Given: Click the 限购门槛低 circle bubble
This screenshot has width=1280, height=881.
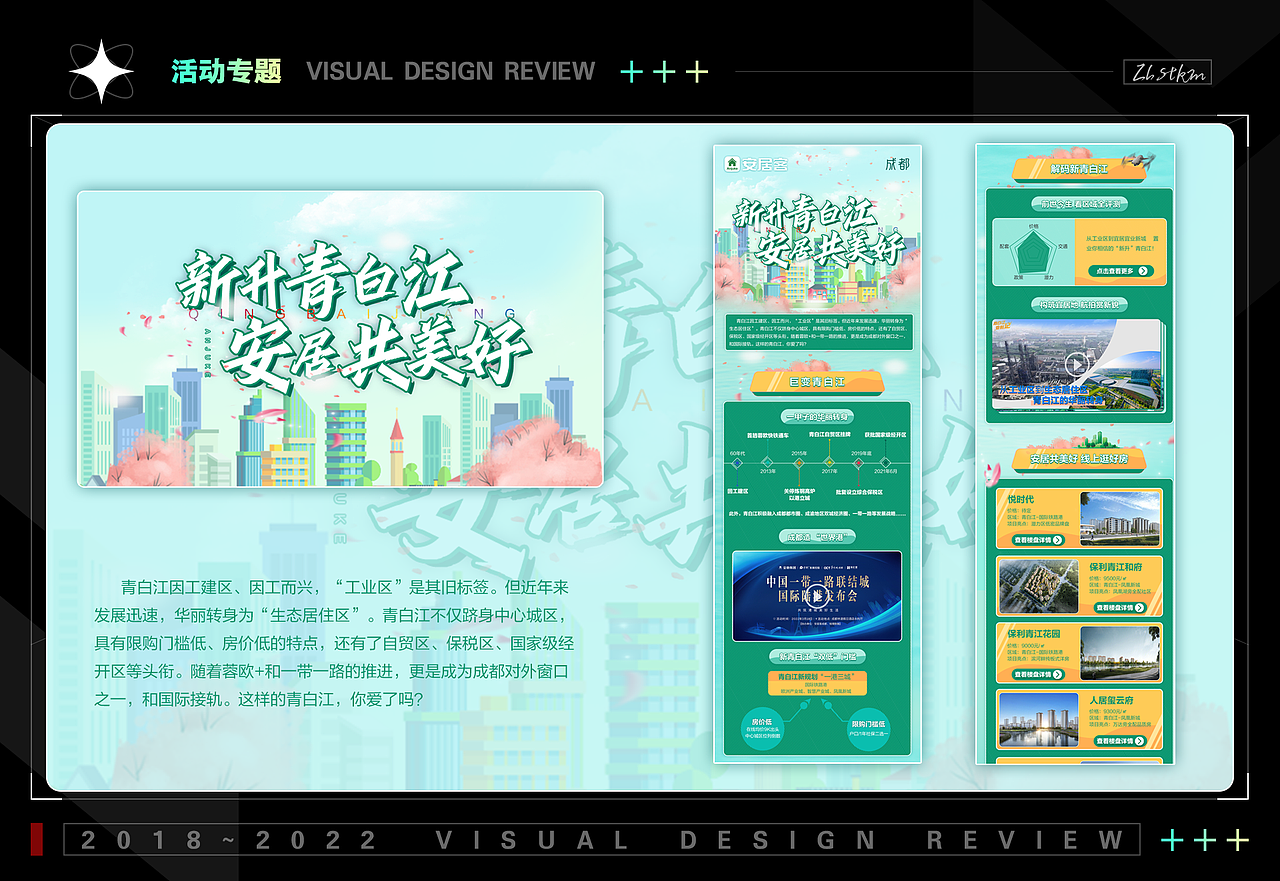Looking at the screenshot, I should [869, 729].
